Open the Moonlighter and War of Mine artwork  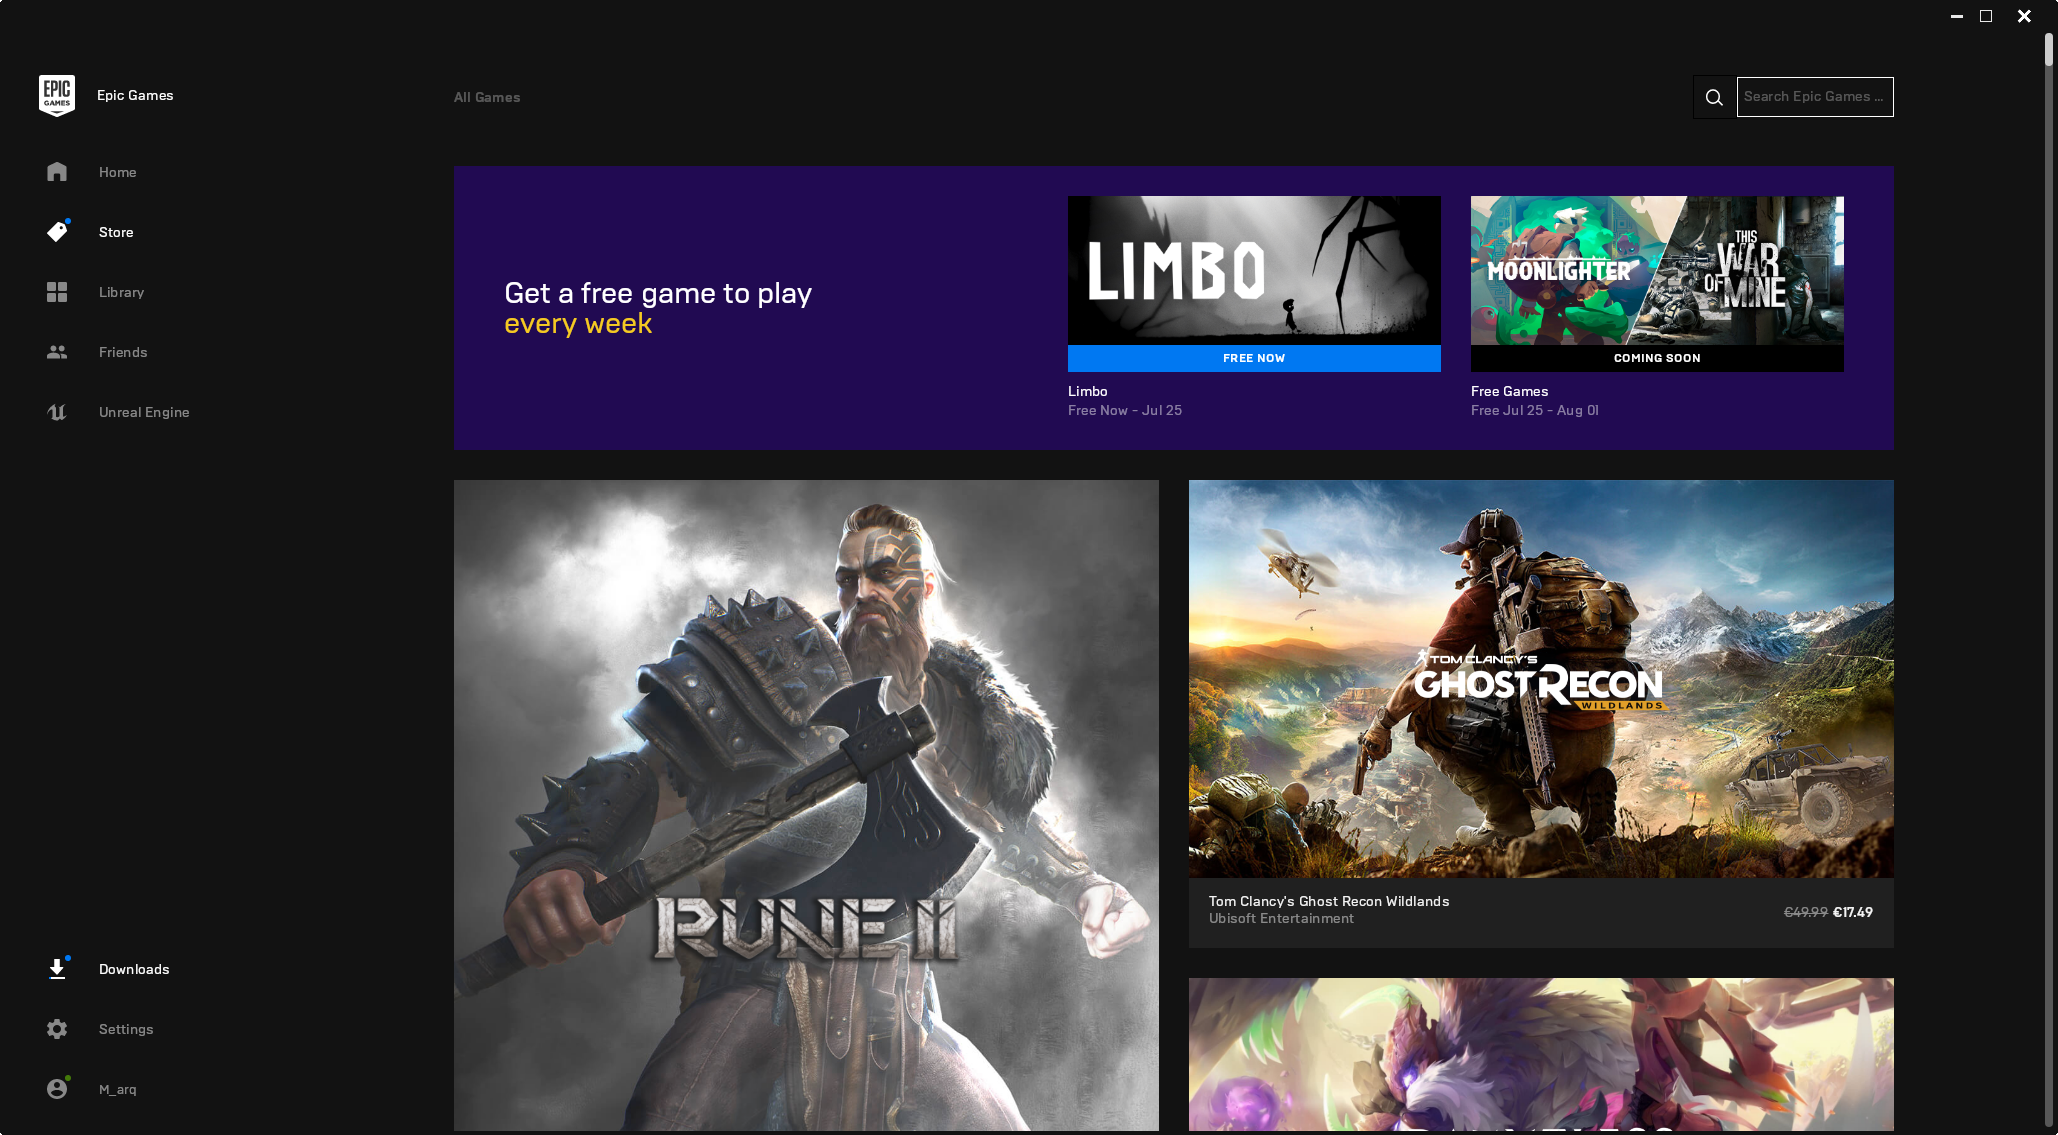pyautogui.click(x=1657, y=270)
